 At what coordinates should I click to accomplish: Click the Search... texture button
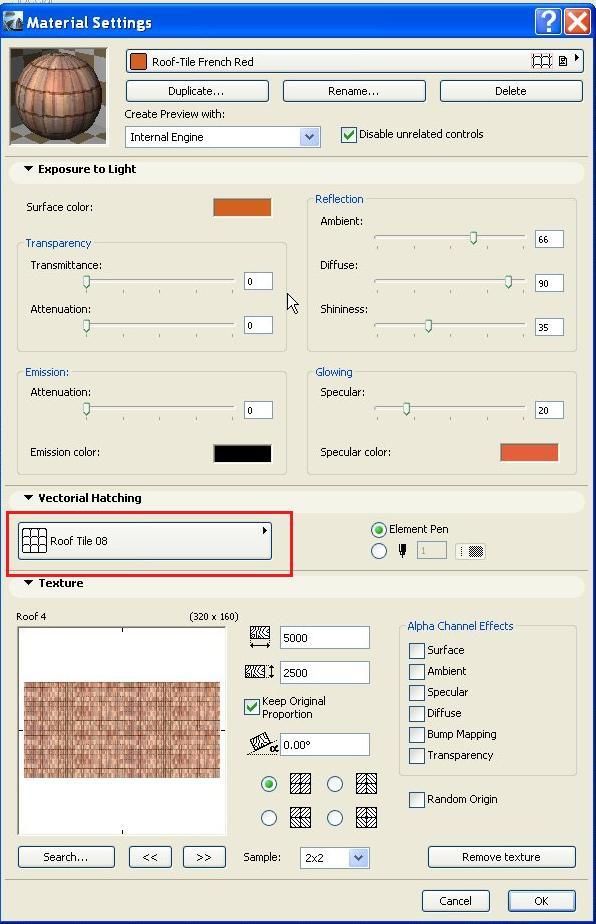[x=66, y=857]
